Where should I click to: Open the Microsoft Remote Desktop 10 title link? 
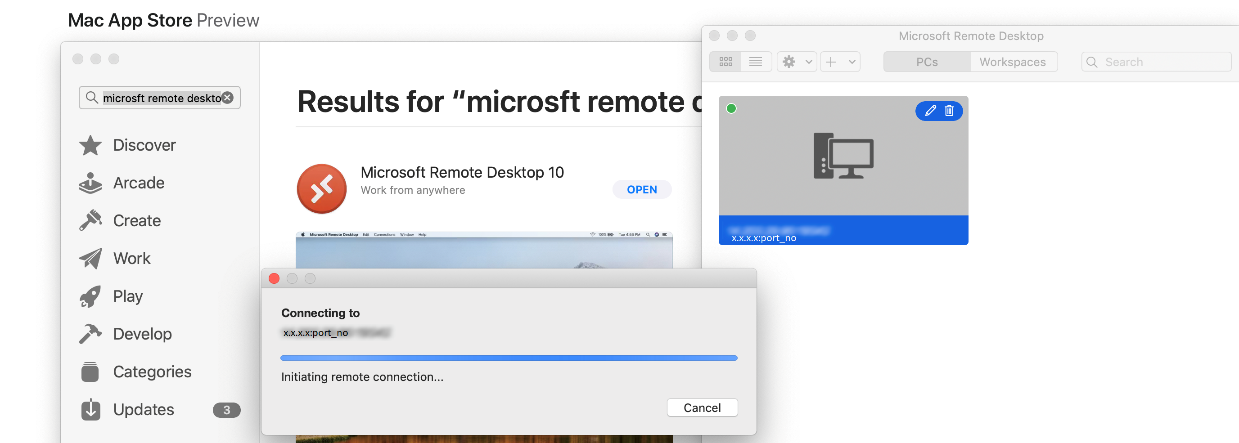click(x=462, y=172)
